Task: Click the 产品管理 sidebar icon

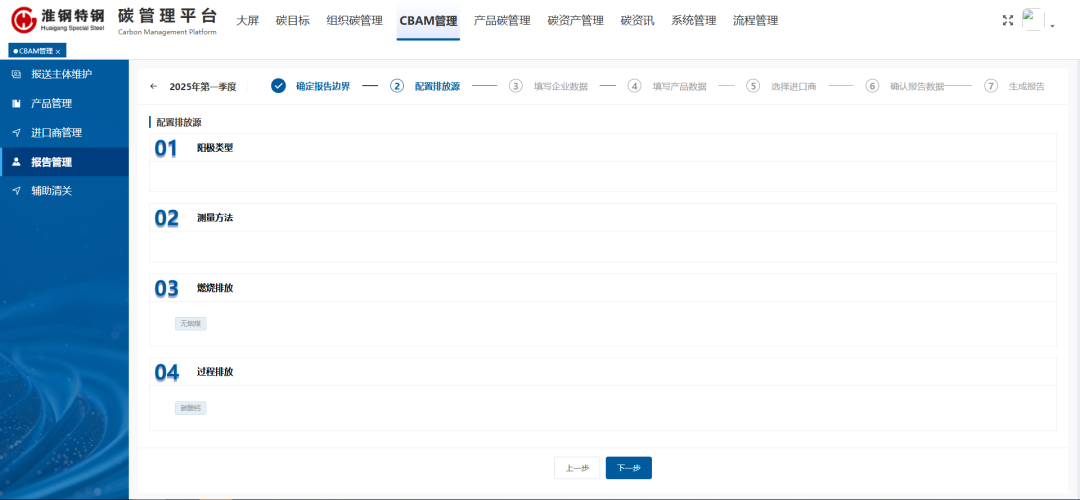Action: coord(17,103)
